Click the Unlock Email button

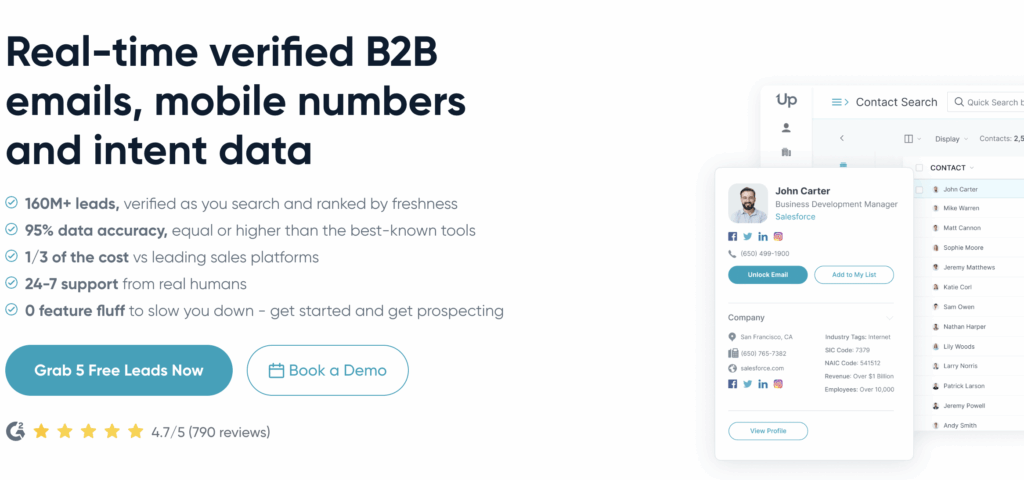point(768,275)
